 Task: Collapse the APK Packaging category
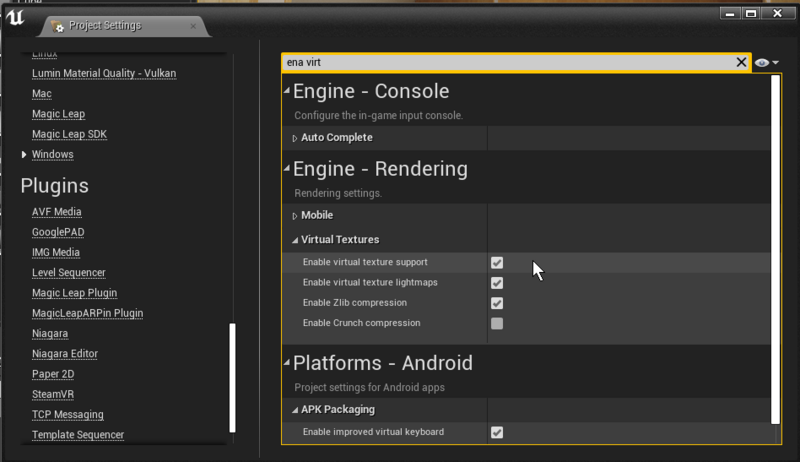pos(295,410)
